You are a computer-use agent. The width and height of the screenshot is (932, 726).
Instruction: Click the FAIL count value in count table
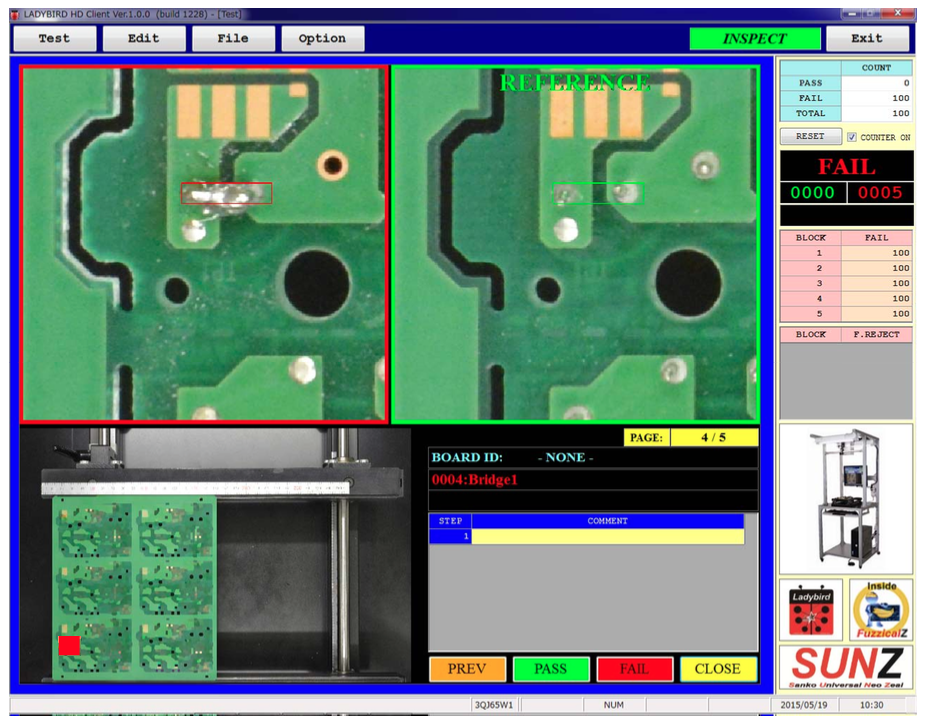[877, 98]
